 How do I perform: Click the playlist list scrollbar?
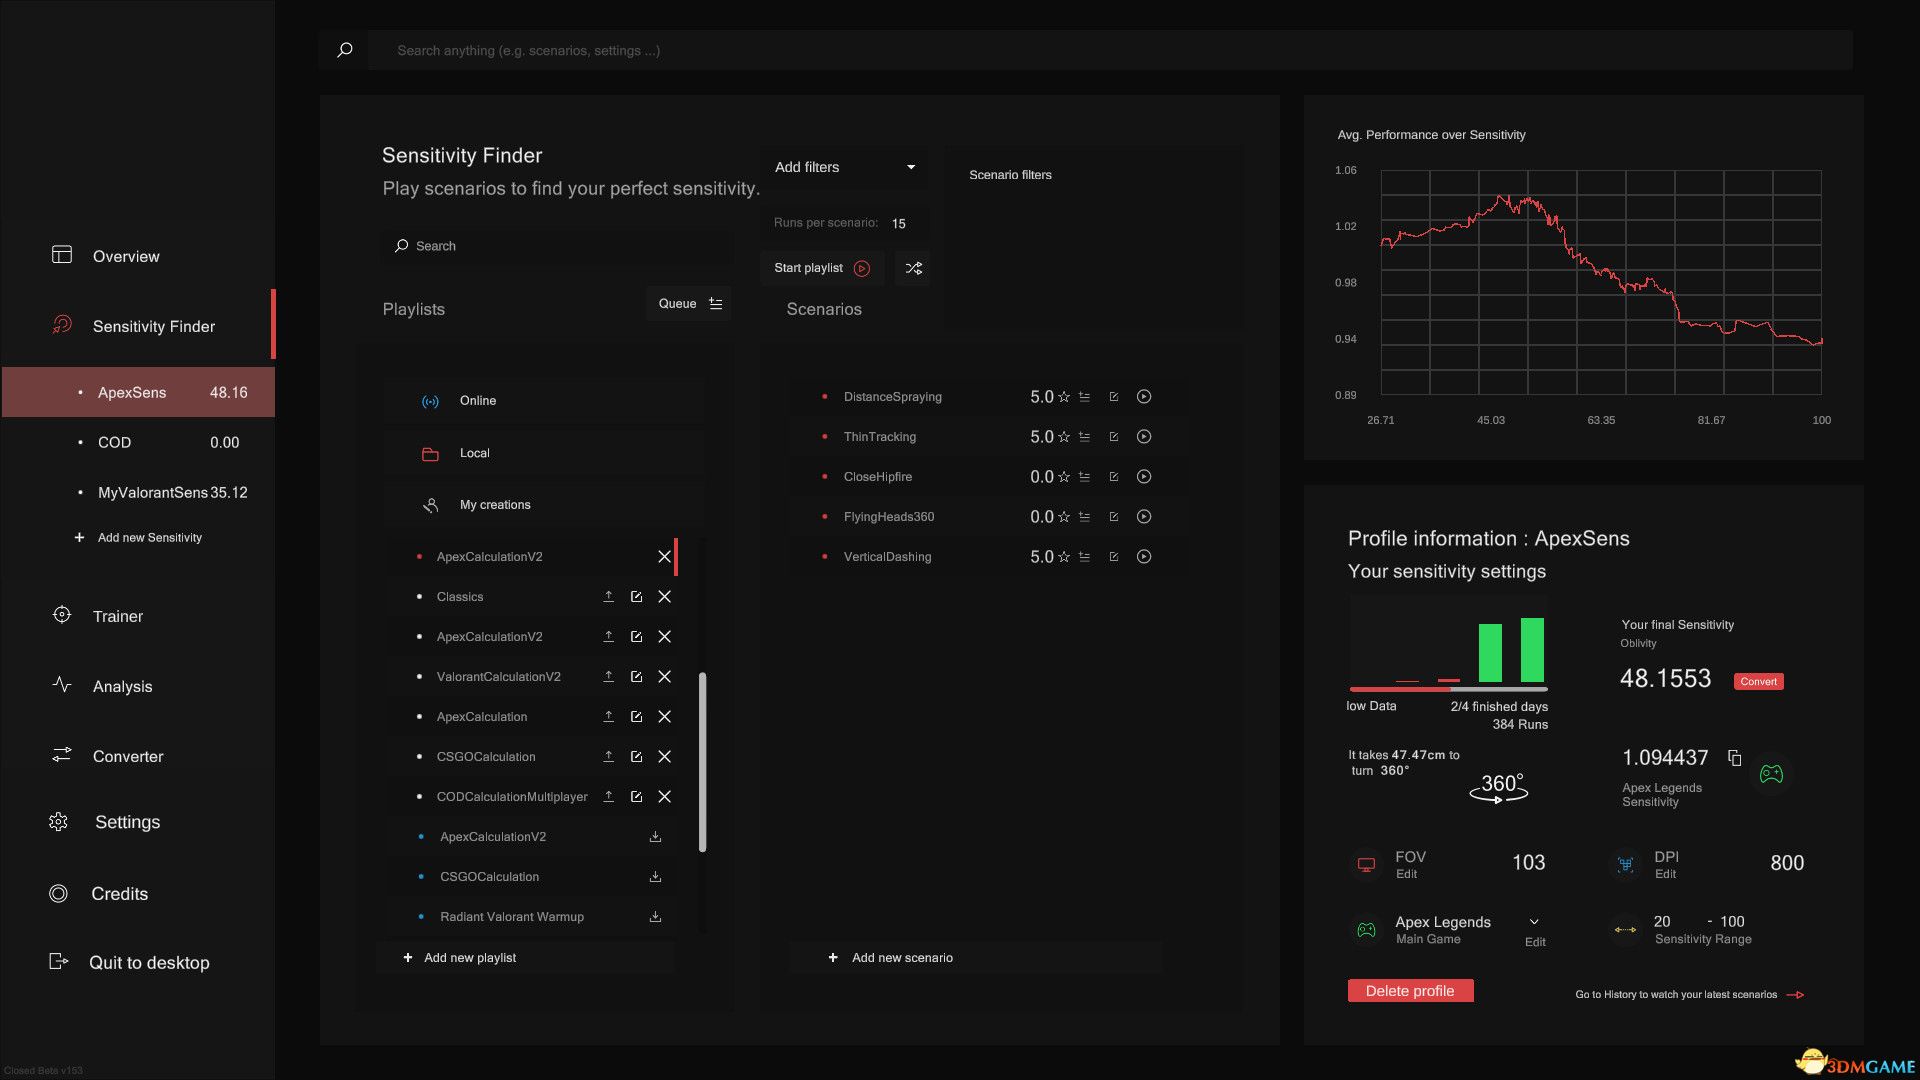[702, 762]
